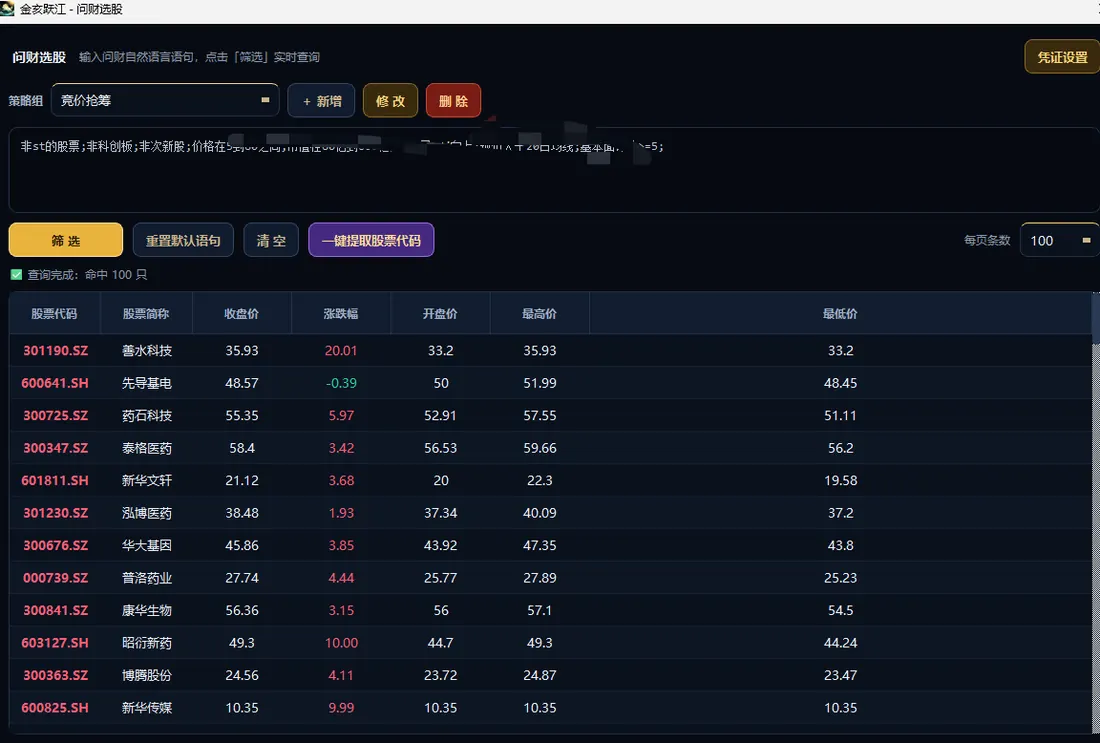The image size is (1100, 743).
Task: Click into the query statement text box
Action: tap(554, 170)
